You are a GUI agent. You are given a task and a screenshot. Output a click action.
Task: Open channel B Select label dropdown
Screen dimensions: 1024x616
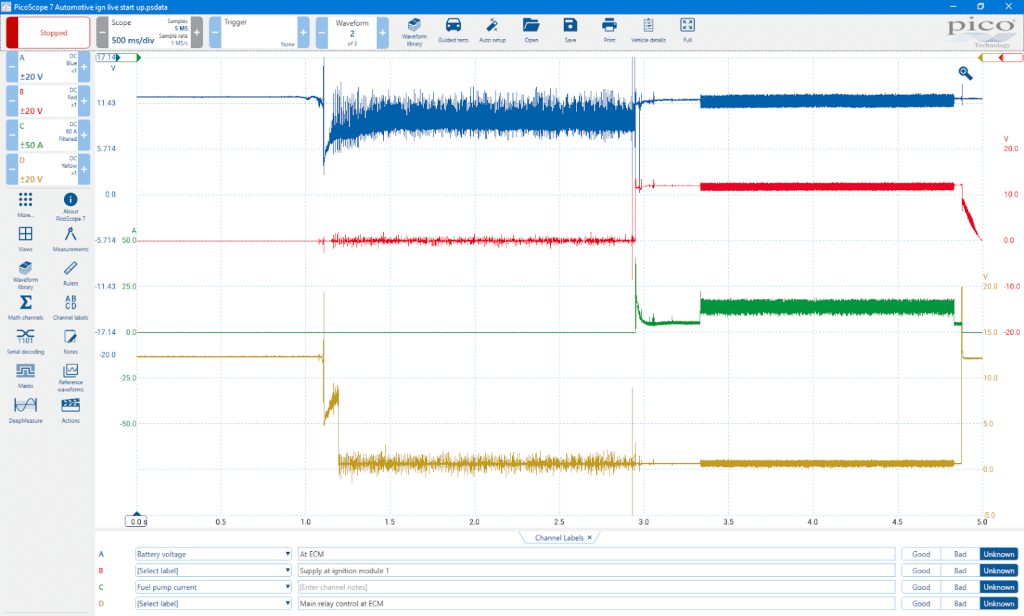pyautogui.click(x=214, y=570)
